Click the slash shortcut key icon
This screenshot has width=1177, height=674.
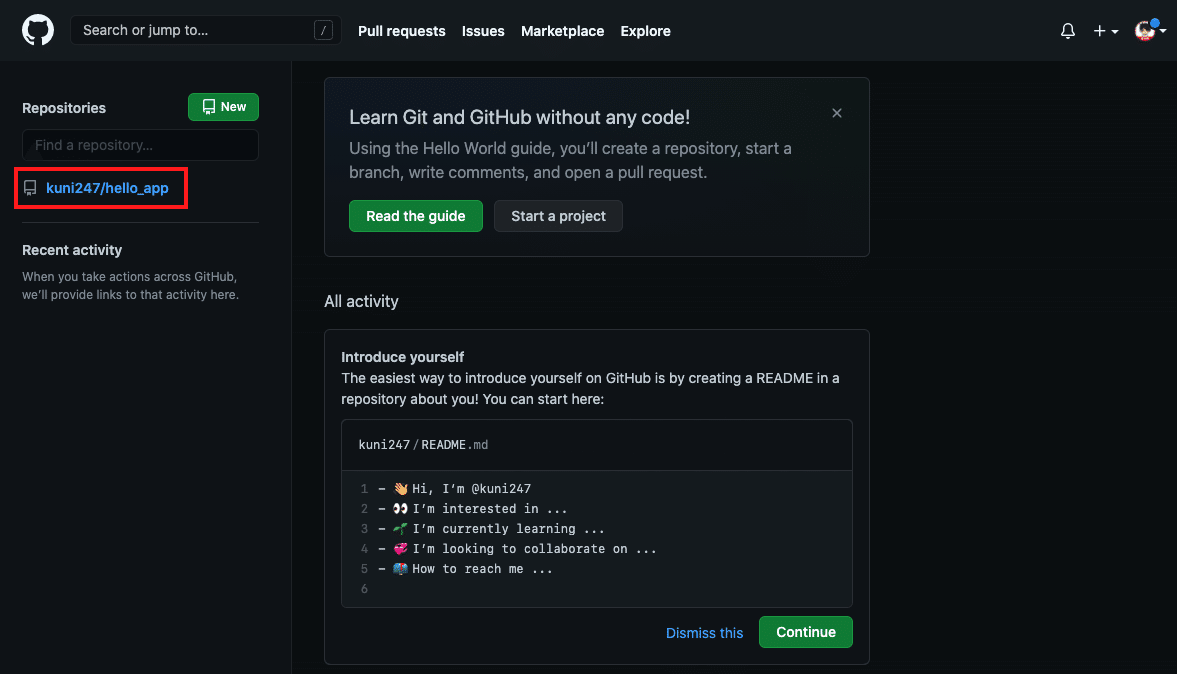click(x=323, y=30)
